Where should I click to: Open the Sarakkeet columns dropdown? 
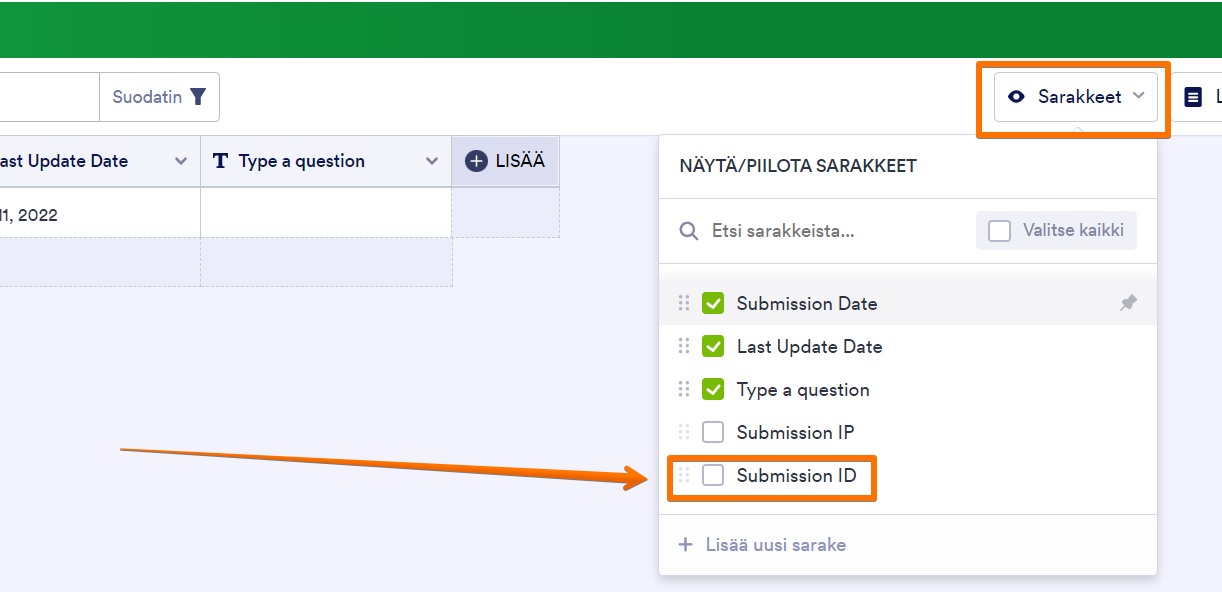(1075, 97)
